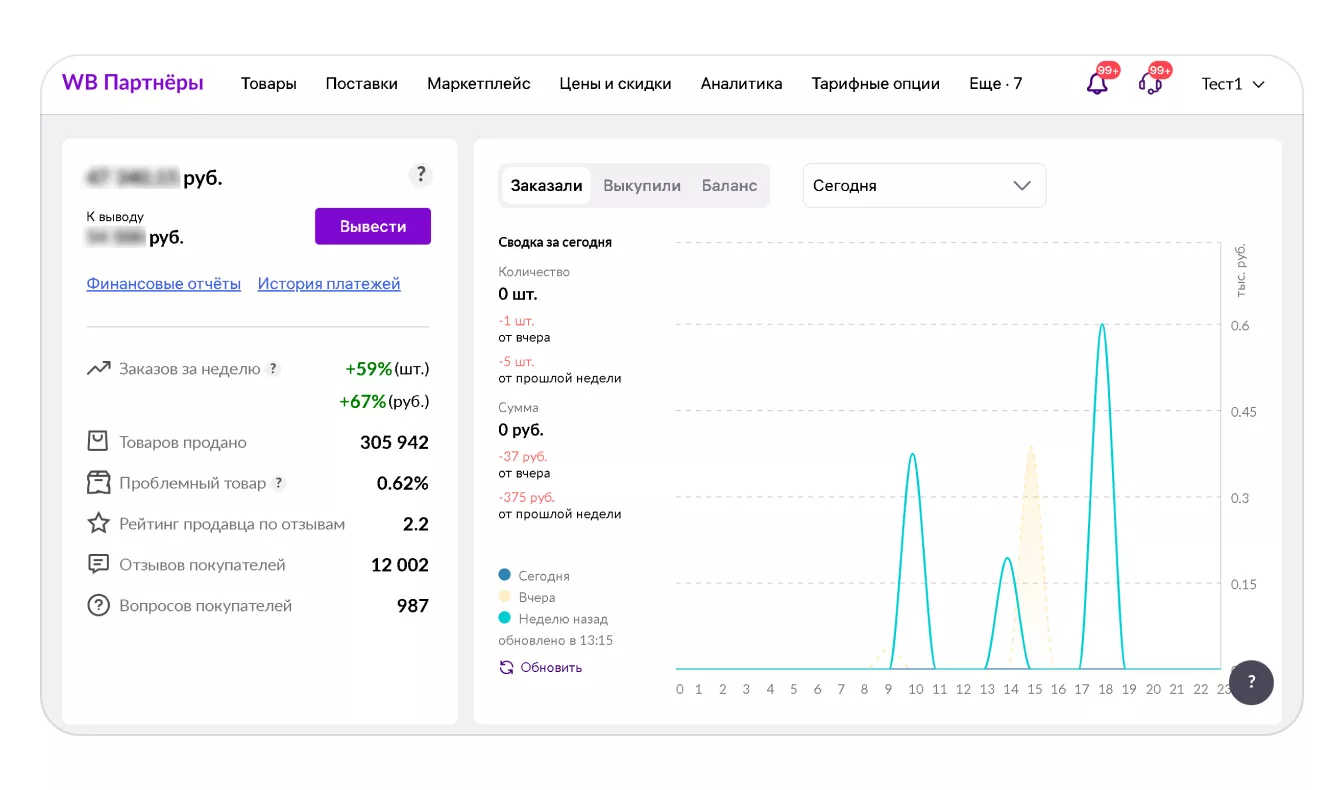Open the История платежей link
The width and height of the screenshot is (1344, 790).
[x=329, y=284]
